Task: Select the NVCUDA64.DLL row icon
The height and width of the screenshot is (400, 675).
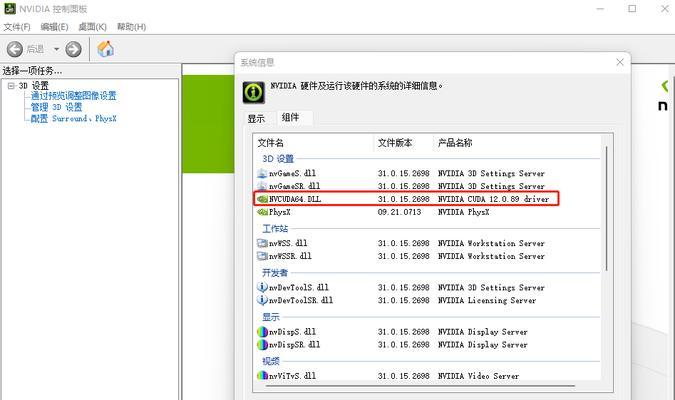Action: (x=262, y=199)
